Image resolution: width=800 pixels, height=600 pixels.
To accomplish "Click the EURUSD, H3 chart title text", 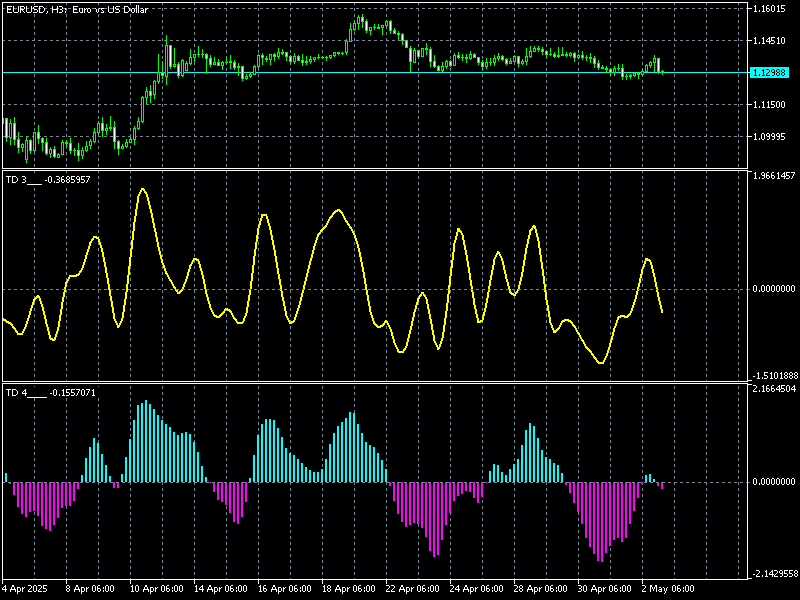I will (77, 10).
